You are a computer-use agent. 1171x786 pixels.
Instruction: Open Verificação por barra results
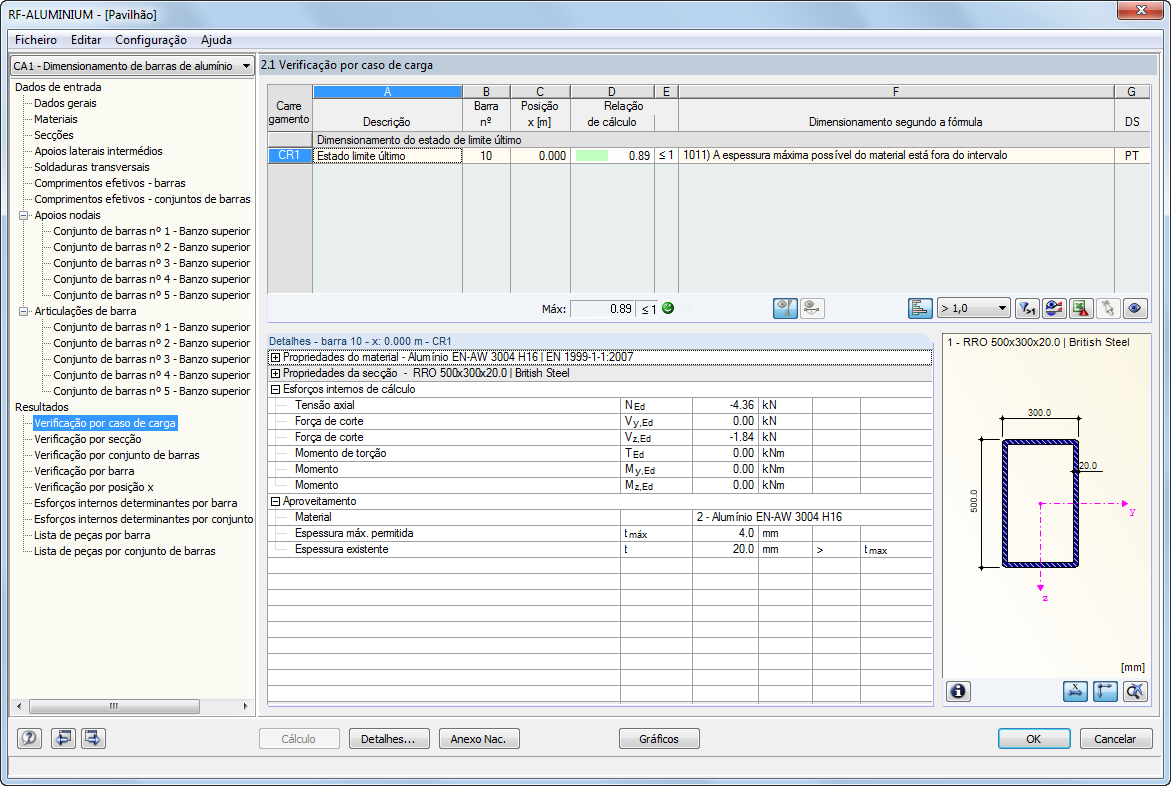pyautogui.click(x=84, y=471)
